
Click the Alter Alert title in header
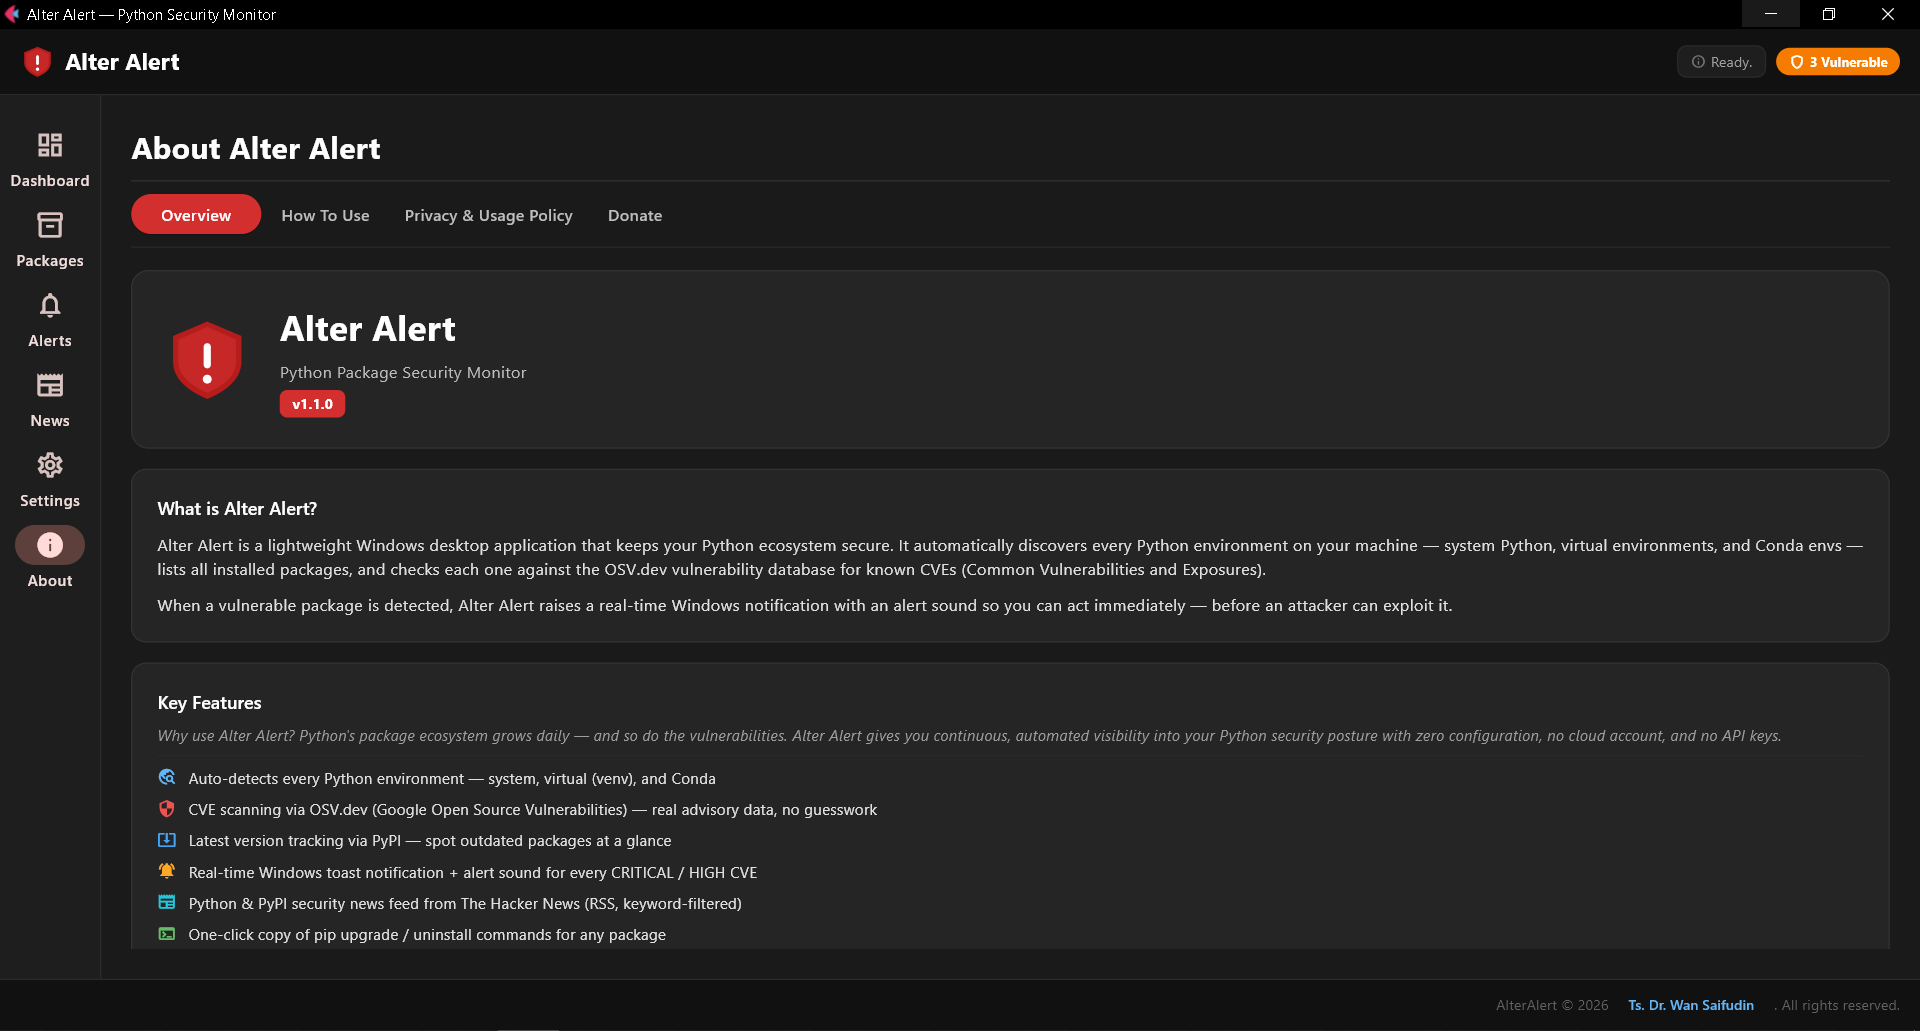122,61
